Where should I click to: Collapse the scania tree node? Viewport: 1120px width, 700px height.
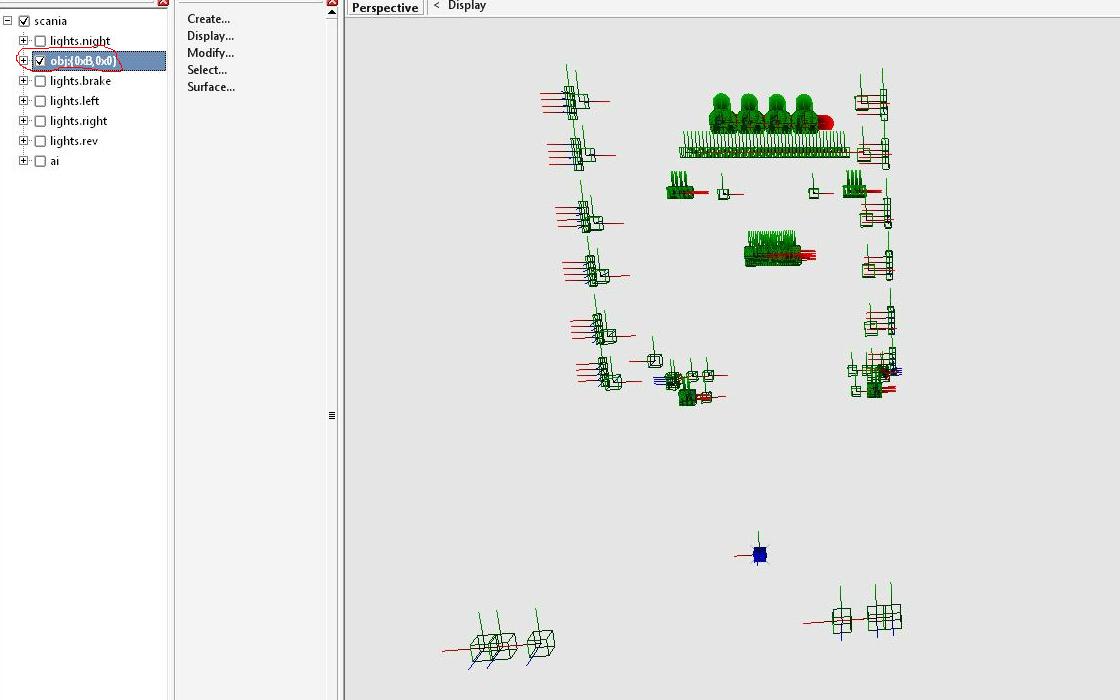8,21
